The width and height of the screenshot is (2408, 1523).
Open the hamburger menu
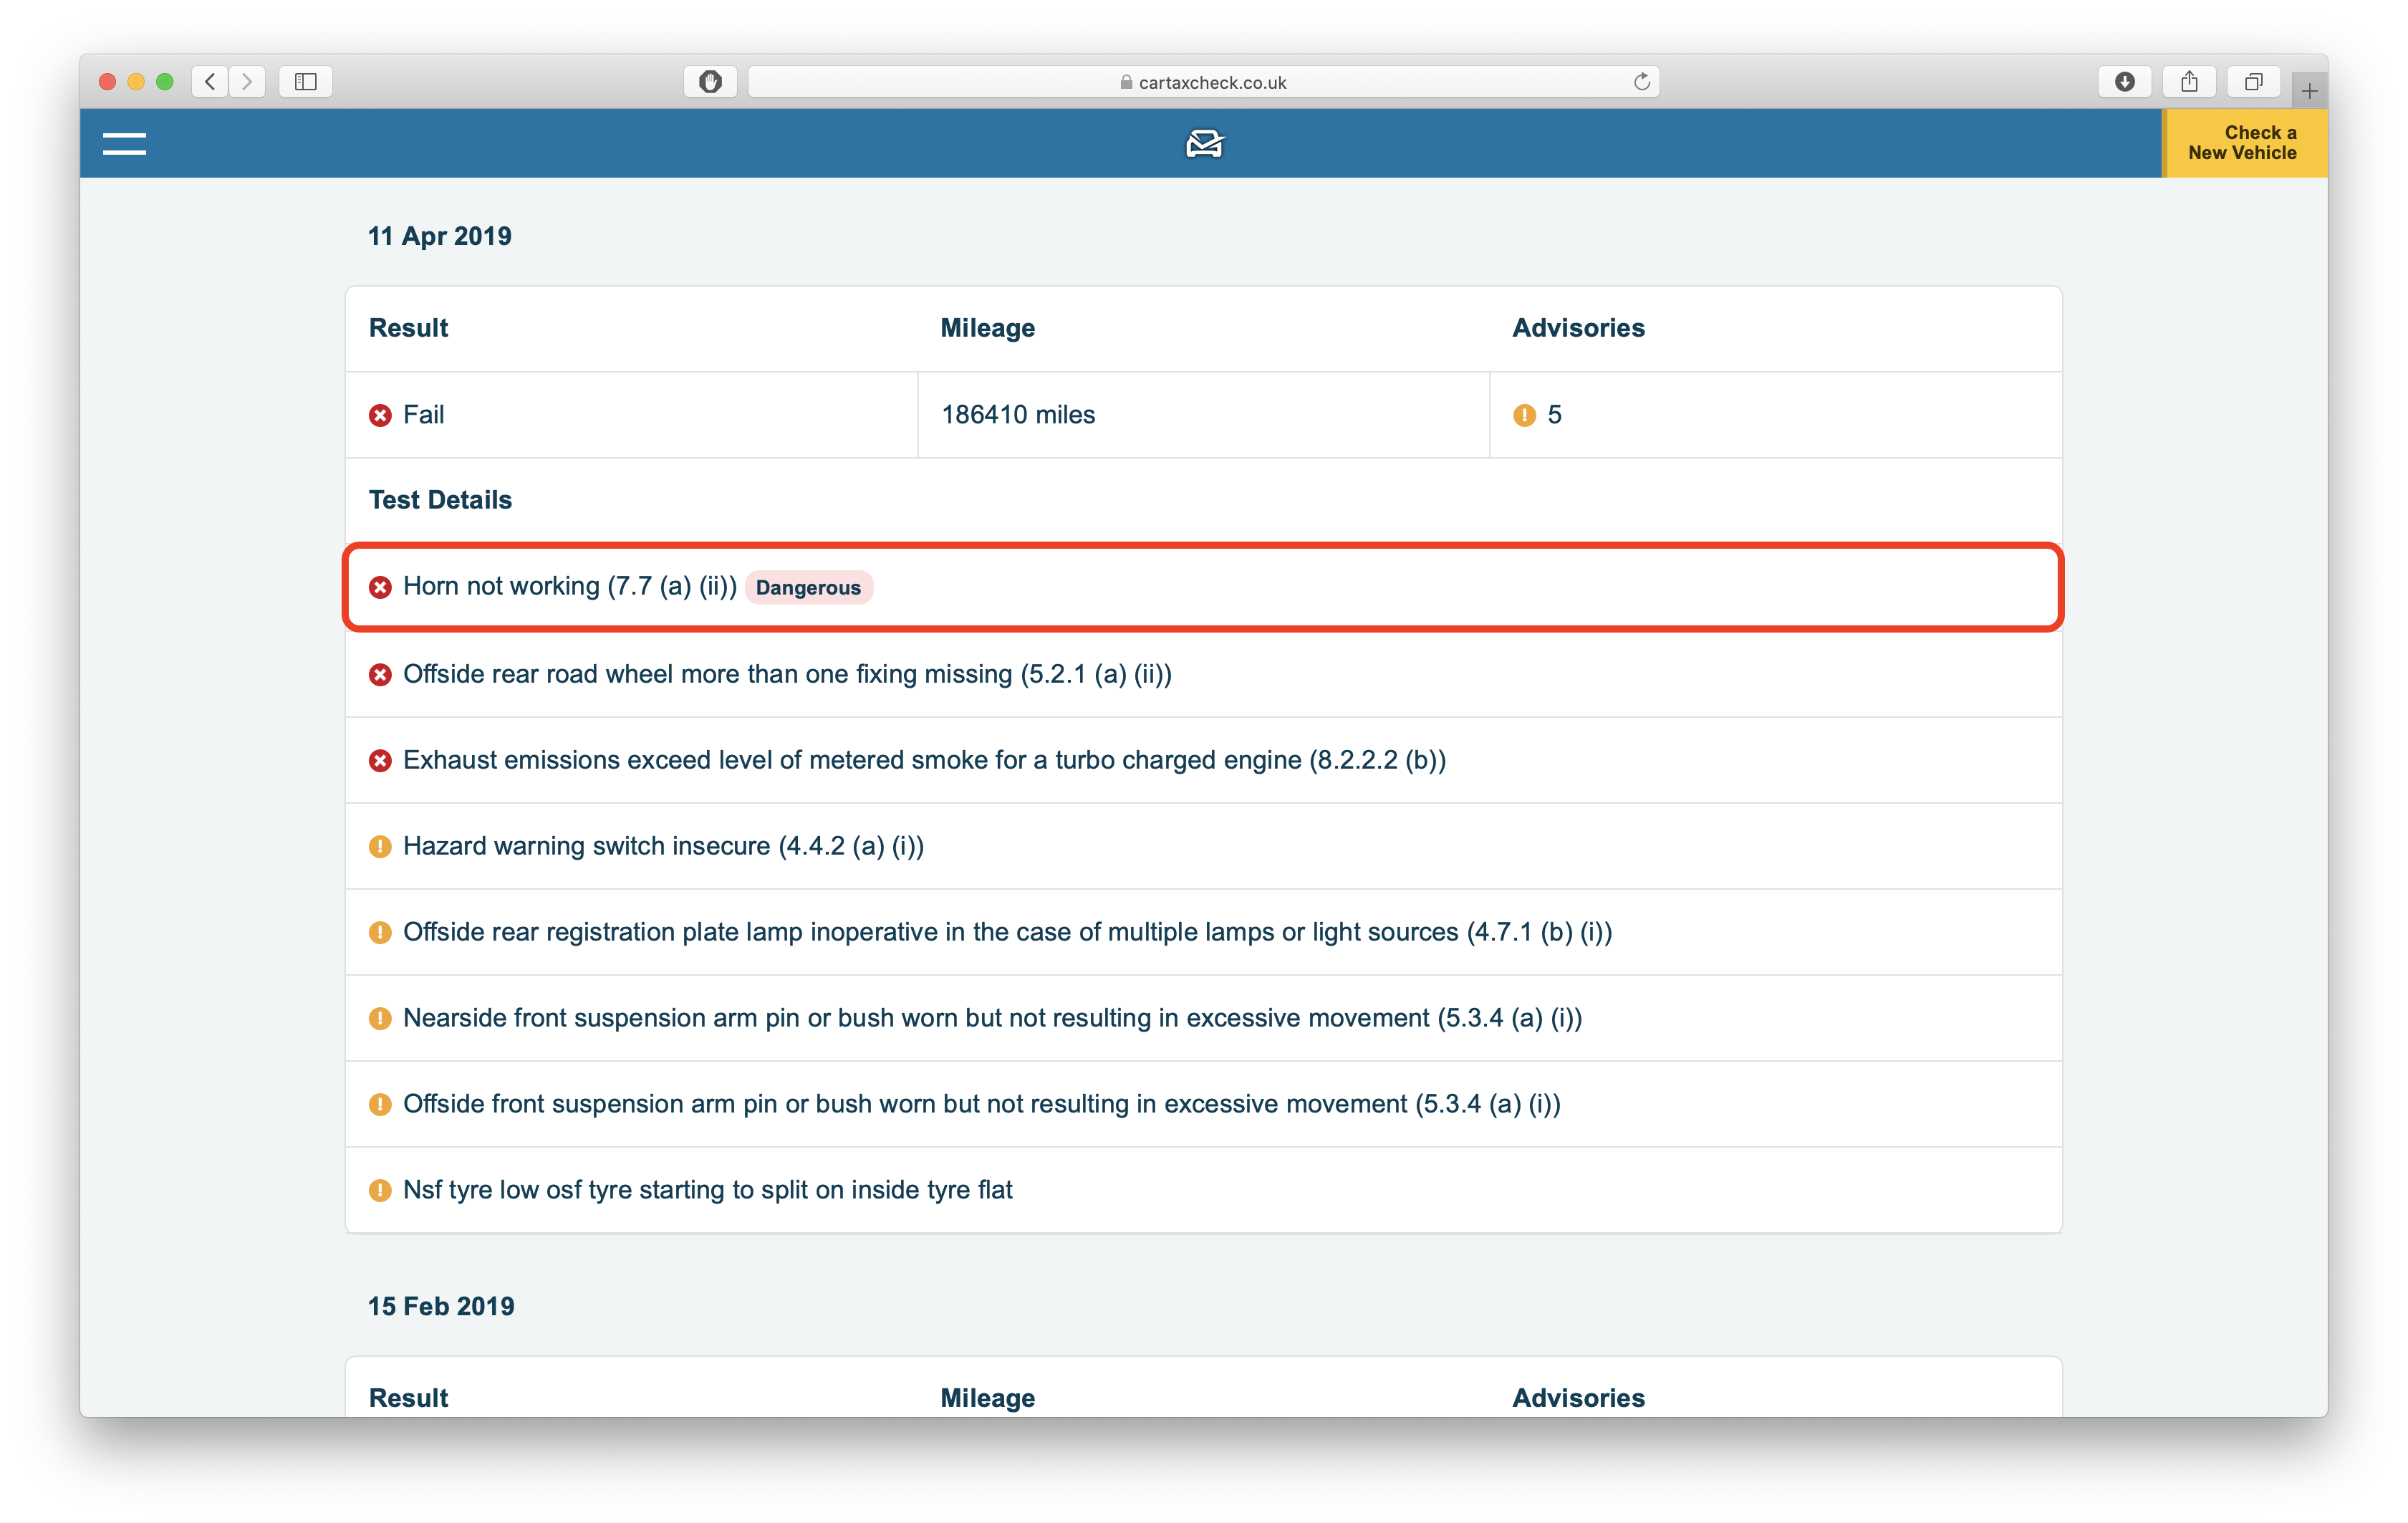tap(124, 144)
